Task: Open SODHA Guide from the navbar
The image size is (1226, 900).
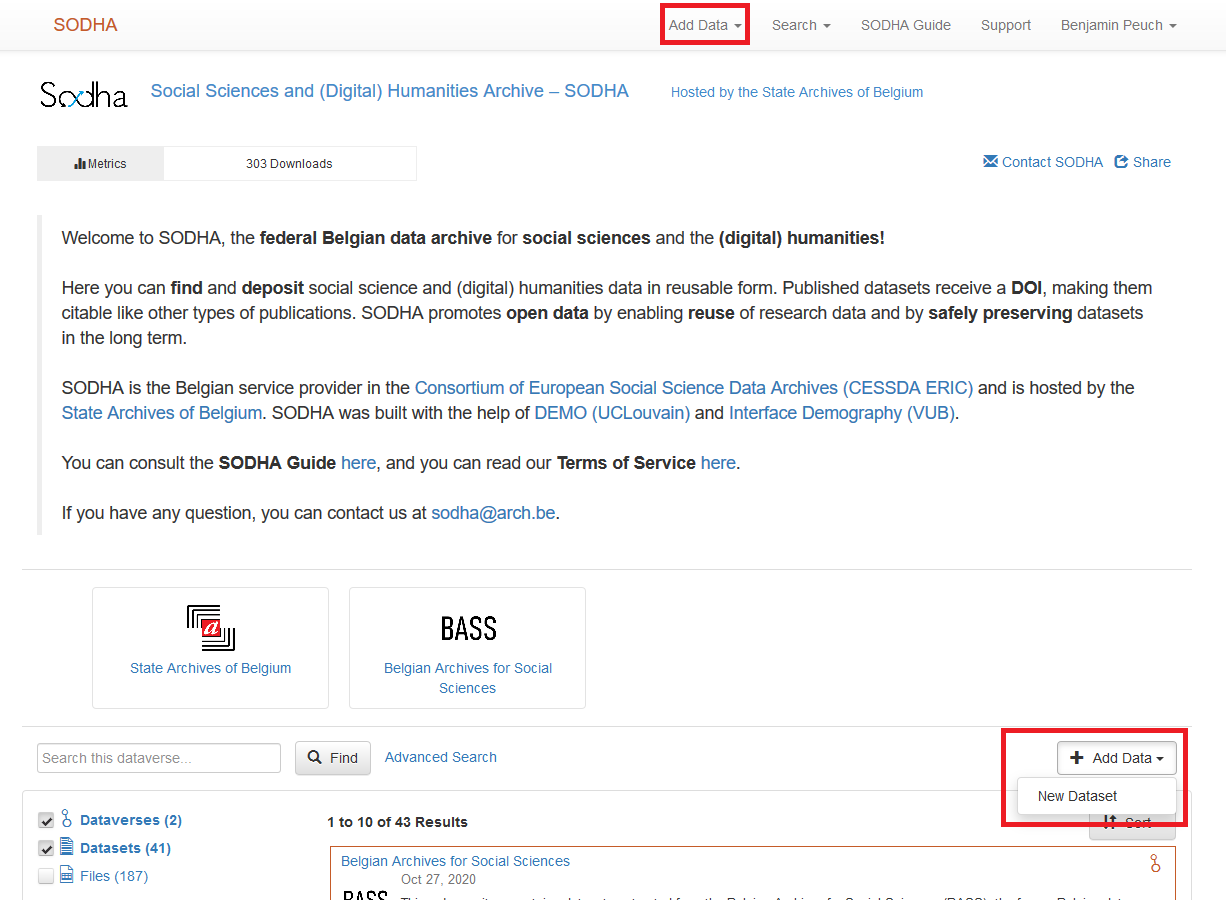Action: point(906,25)
